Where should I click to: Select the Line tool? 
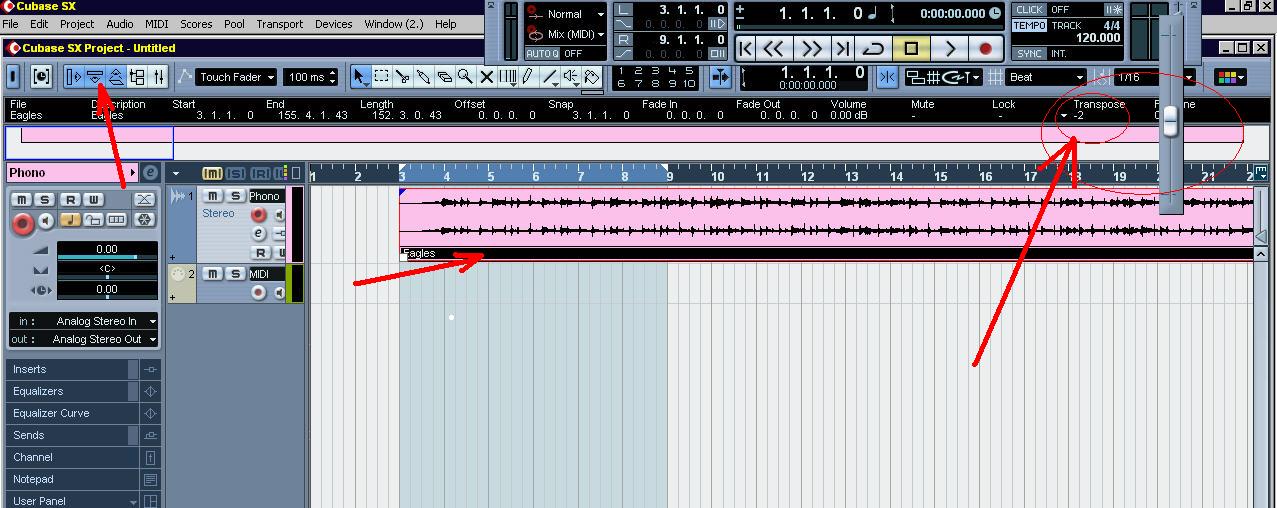click(550, 77)
